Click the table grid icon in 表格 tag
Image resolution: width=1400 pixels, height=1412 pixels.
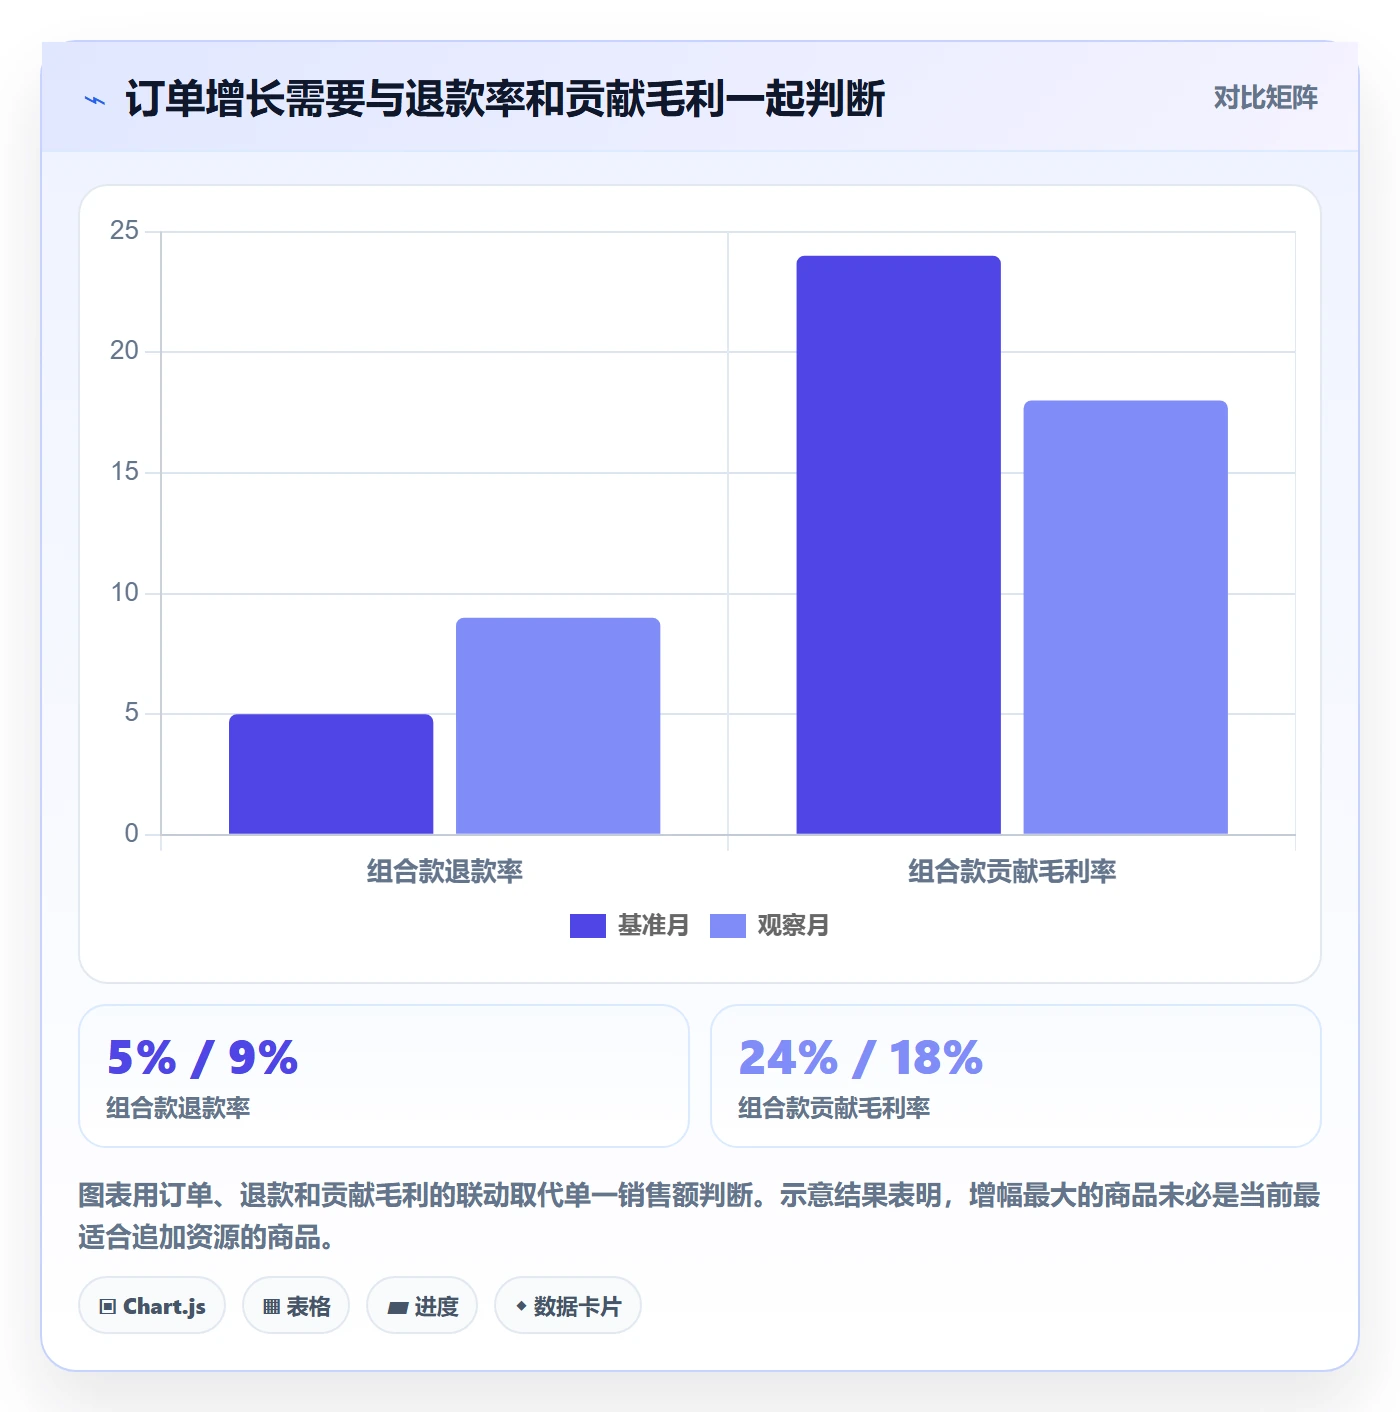tap(271, 1306)
